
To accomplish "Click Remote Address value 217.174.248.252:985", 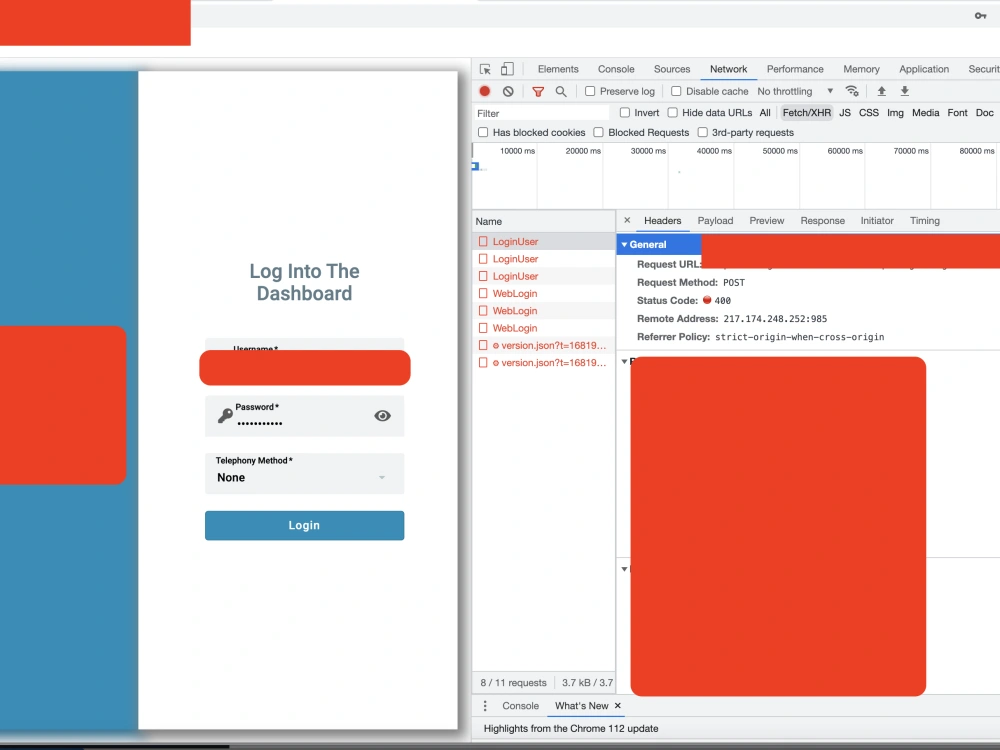I will click(x=775, y=319).
